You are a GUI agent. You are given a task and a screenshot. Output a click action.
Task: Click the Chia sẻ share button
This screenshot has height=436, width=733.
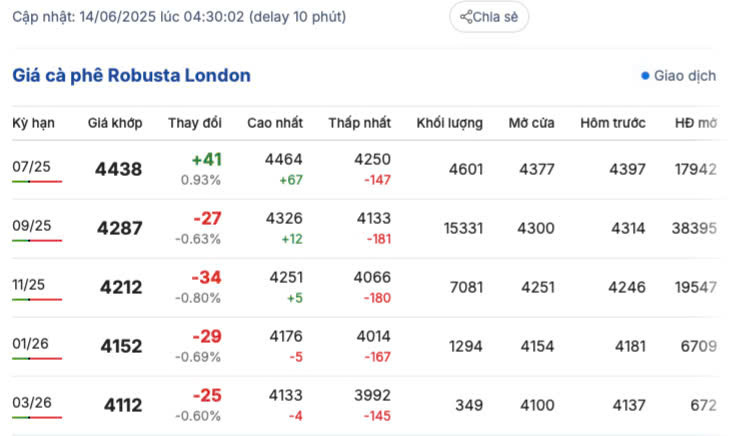coord(489,17)
